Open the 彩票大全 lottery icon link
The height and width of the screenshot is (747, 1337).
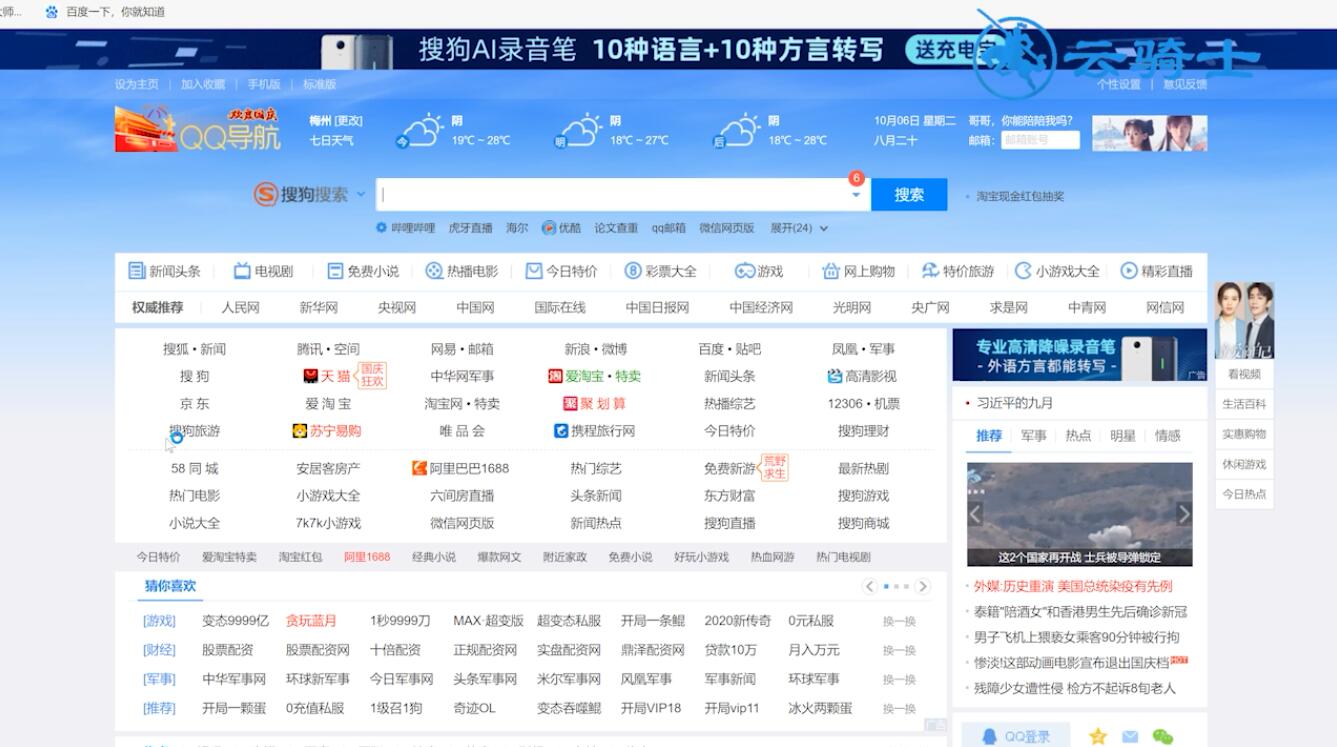[660, 271]
